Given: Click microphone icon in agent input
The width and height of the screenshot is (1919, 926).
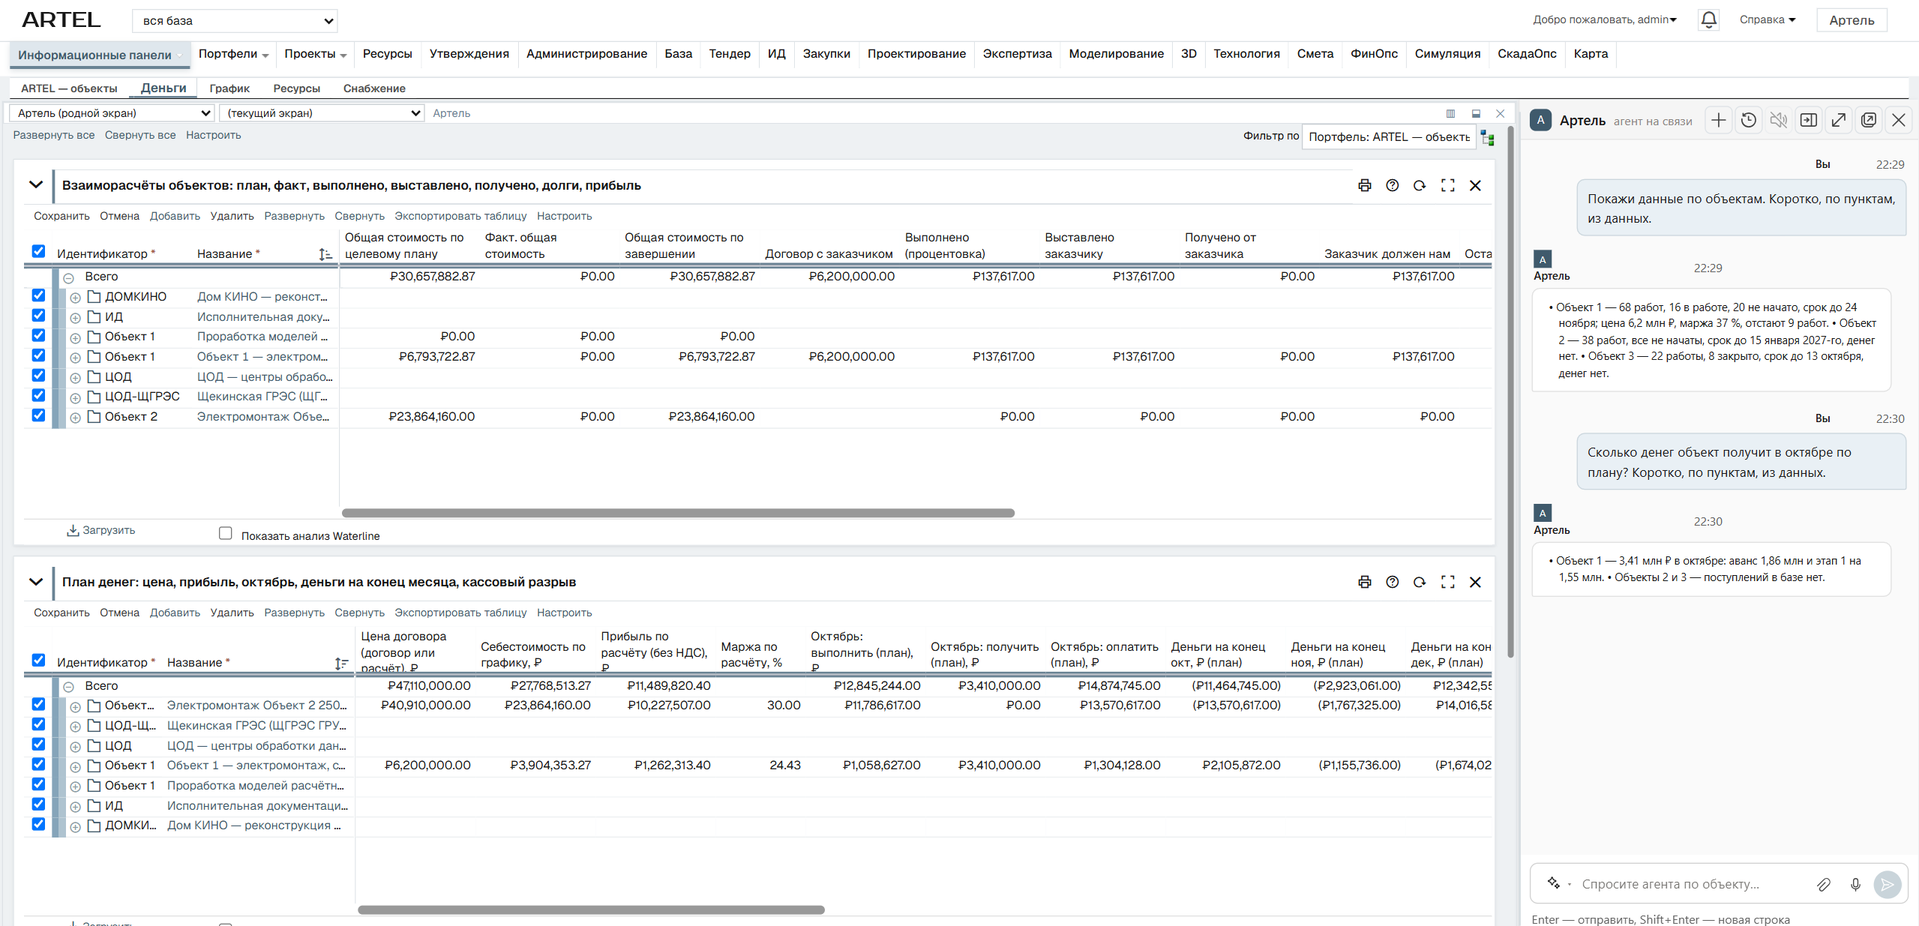Looking at the screenshot, I should click(x=1855, y=884).
